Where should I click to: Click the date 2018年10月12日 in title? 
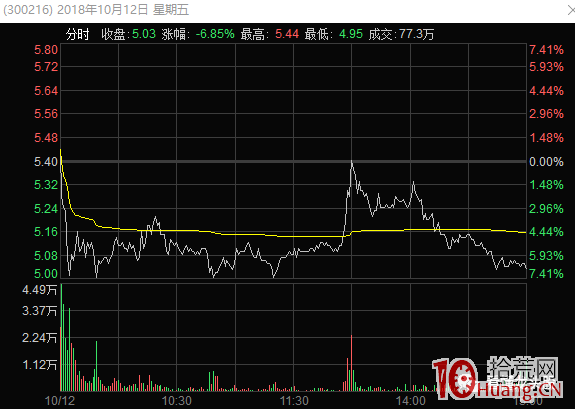click(x=103, y=10)
